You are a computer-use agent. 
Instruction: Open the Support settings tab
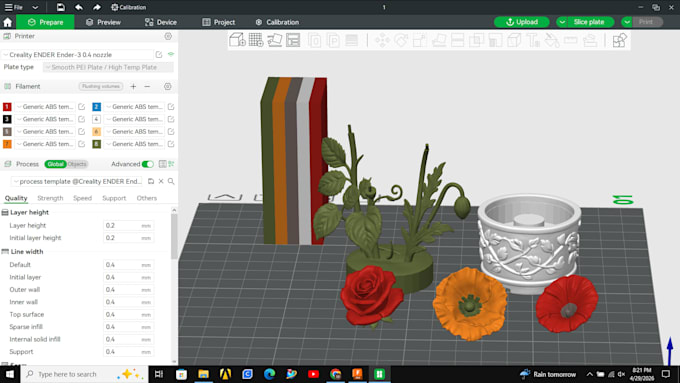tap(114, 198)
